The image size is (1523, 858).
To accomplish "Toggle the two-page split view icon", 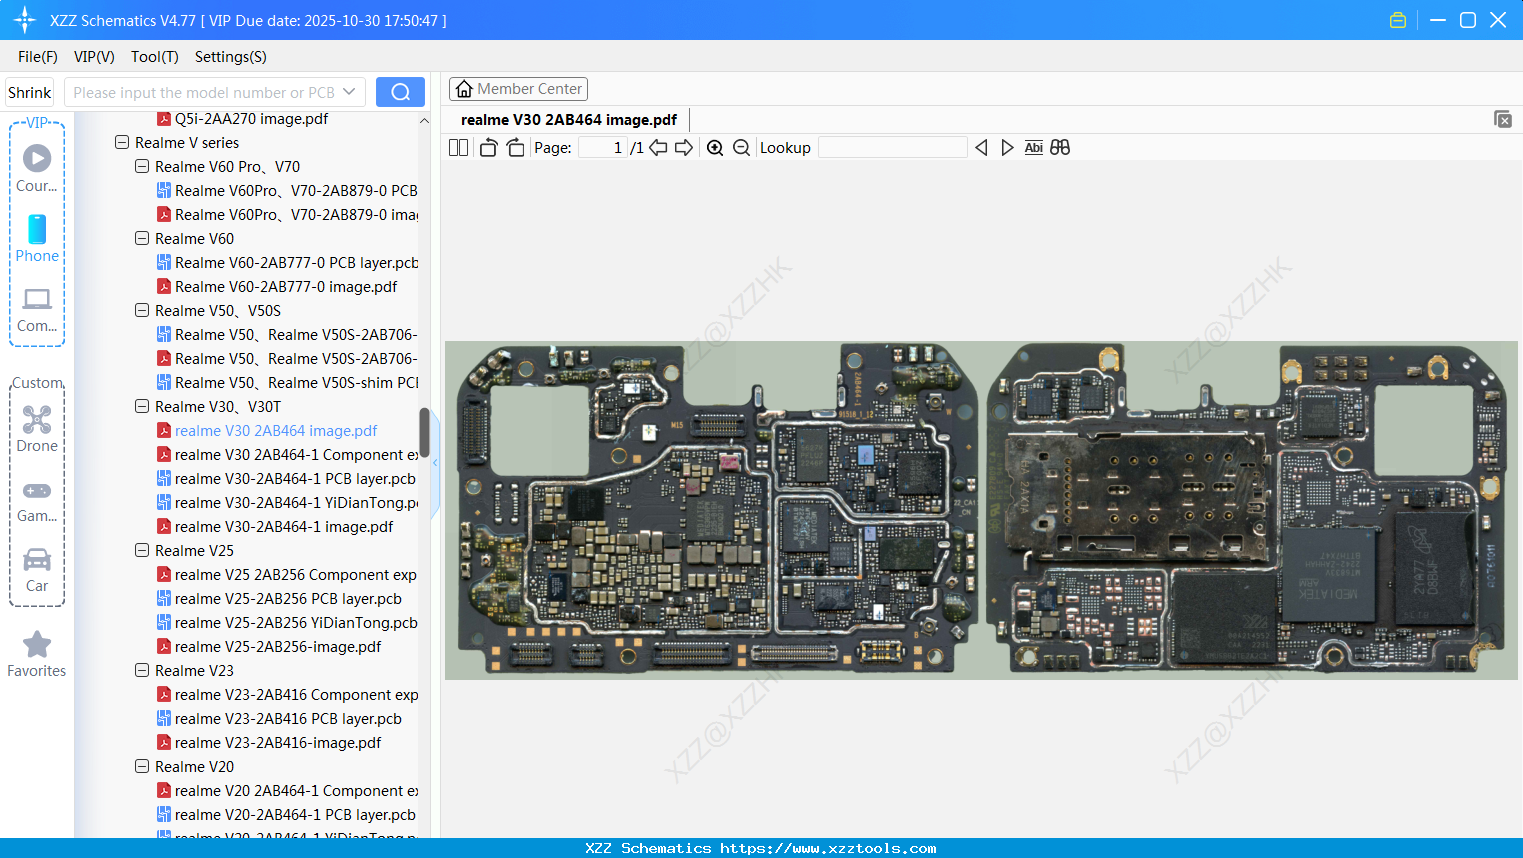I will 458,148.
